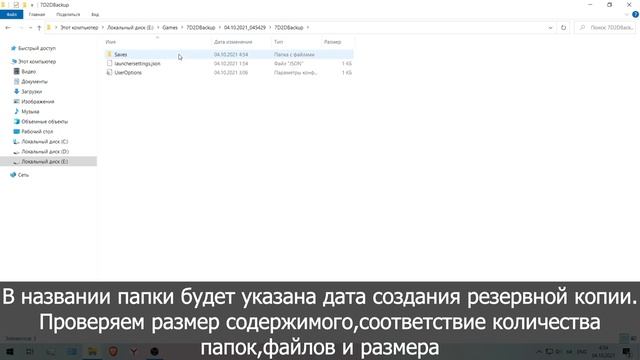640x360 pixels.
Task: Select Этот компьютер in navigation pane
Action: (x=37, y=62)
